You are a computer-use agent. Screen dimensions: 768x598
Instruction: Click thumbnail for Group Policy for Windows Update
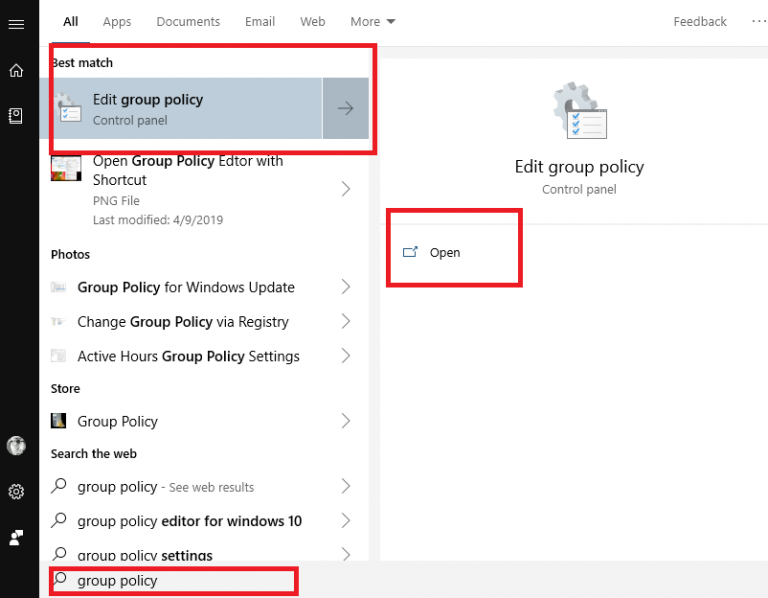(x=58, y=287)
